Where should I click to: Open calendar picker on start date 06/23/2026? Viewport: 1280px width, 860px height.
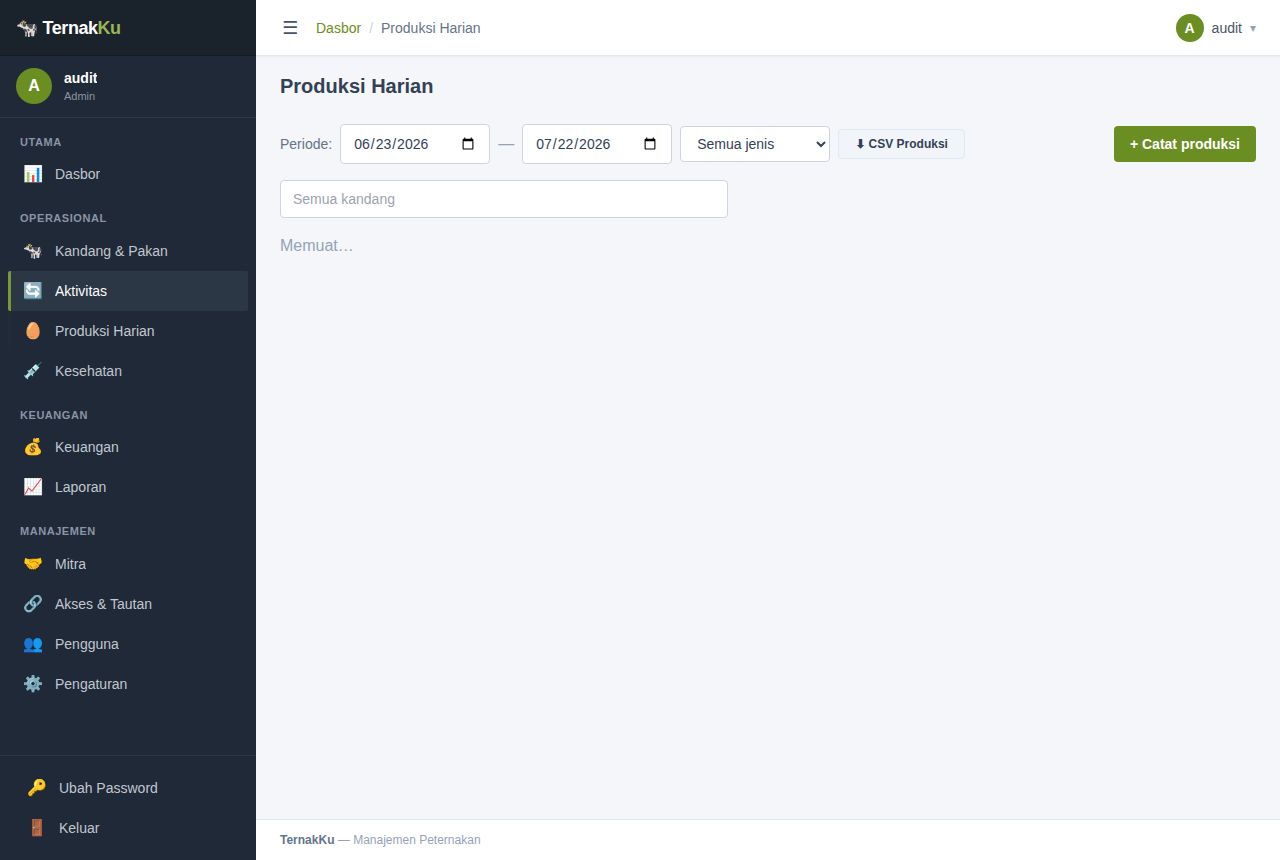pyautogui.click(x=468, y=144)
